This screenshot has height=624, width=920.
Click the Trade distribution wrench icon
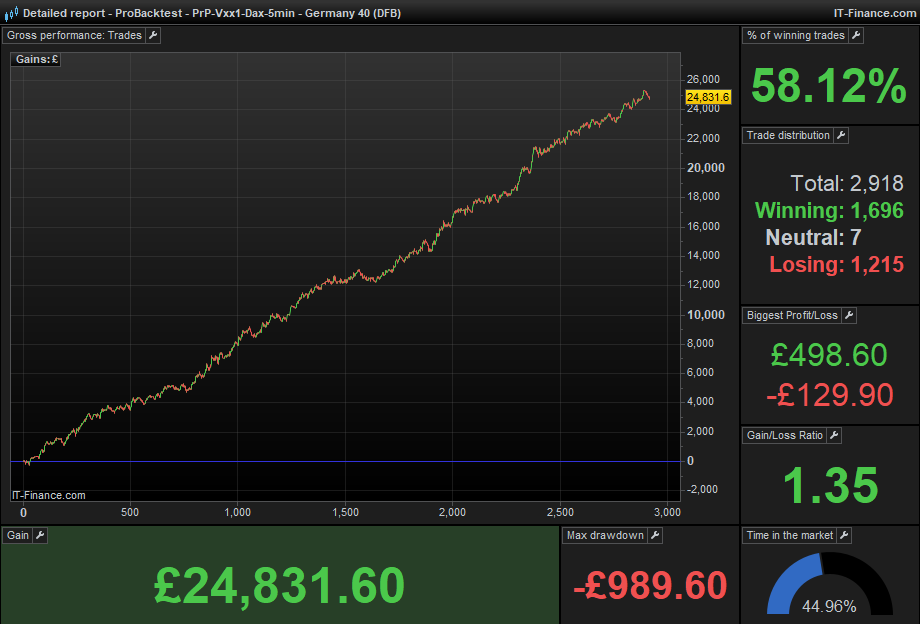pos(841,135)
